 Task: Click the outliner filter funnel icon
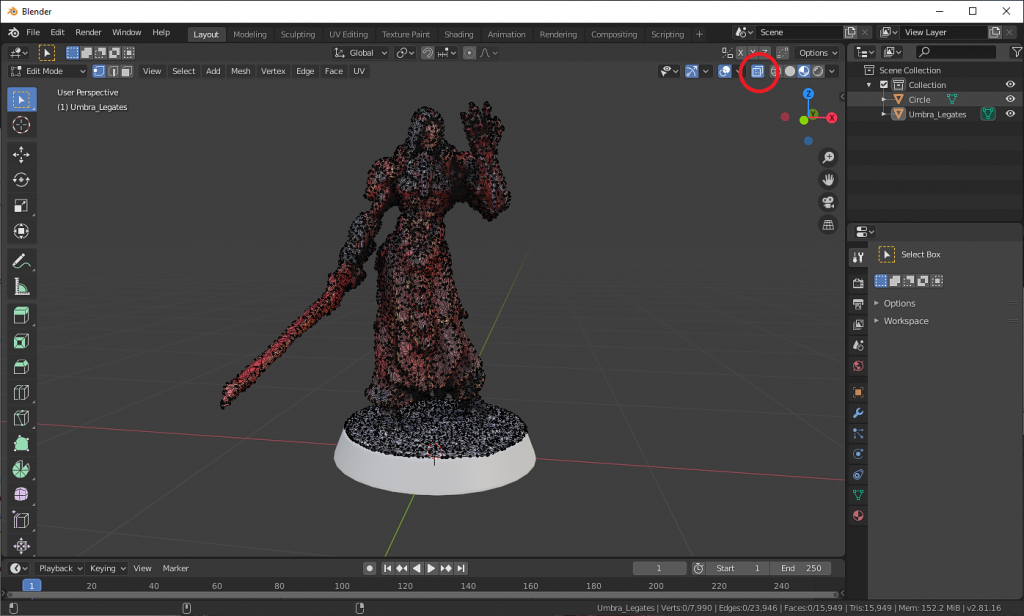pyautogui.click(x=1017, y=51)
